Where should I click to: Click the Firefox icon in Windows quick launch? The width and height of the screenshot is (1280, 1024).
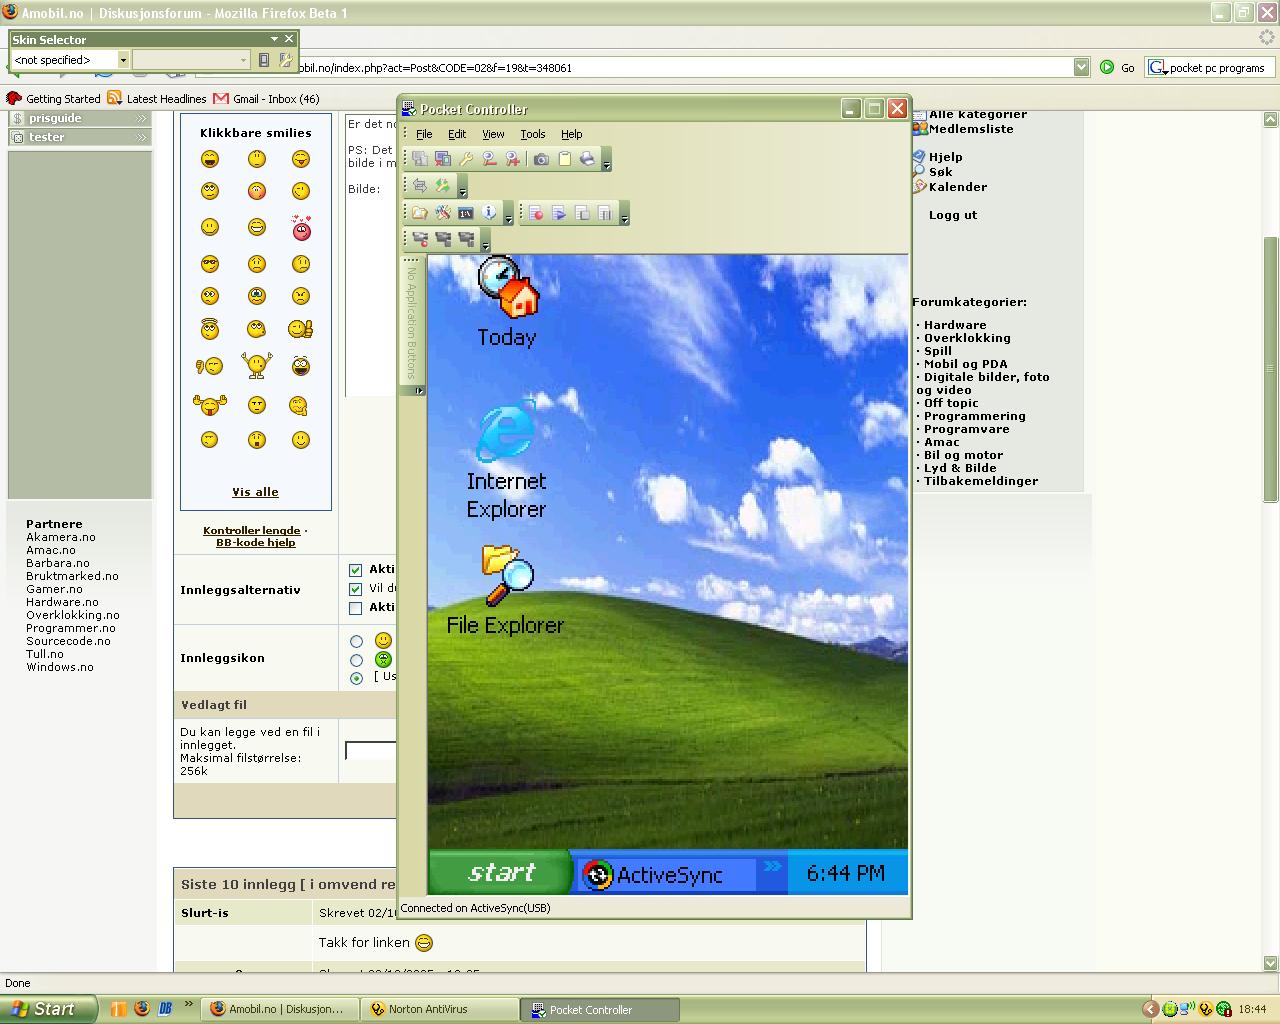click(x=141, y=1009)
